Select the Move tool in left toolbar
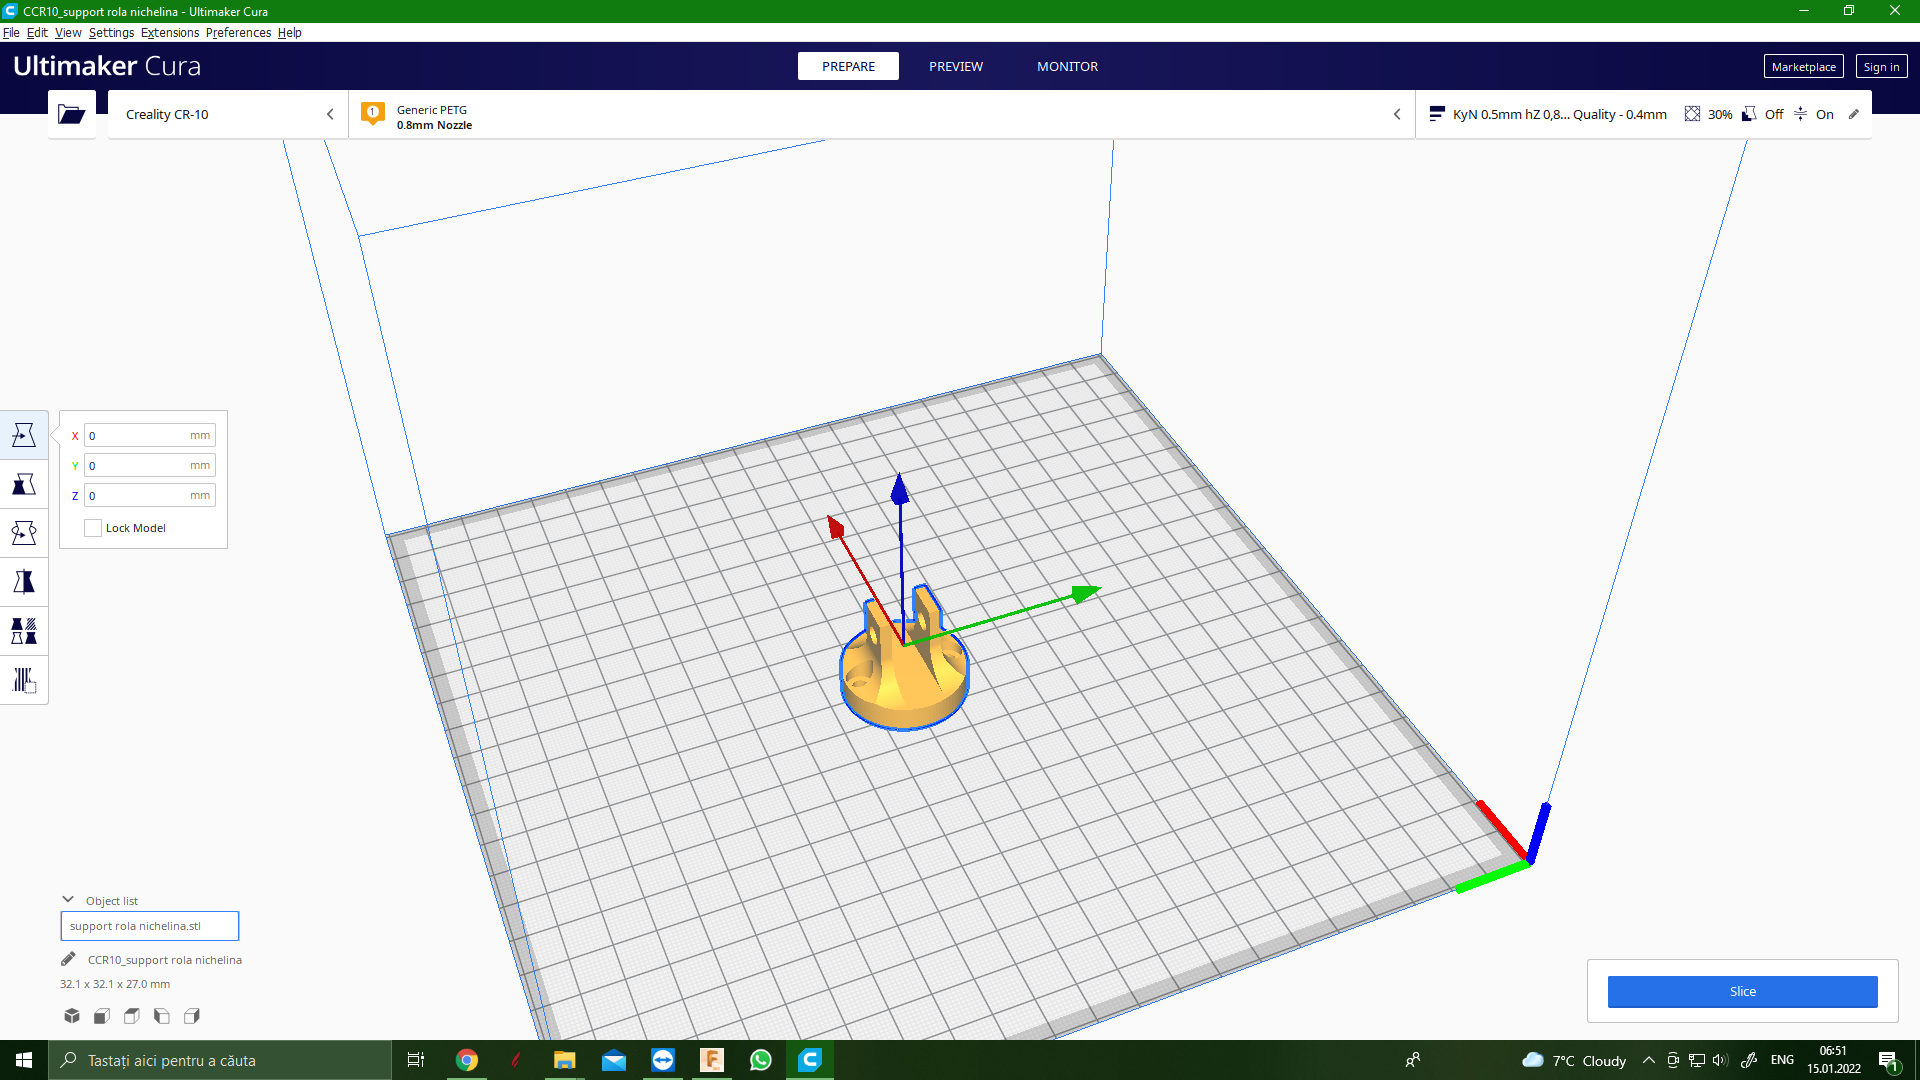Screen dimensions: 1920x1080 click(x=24, y=435)
